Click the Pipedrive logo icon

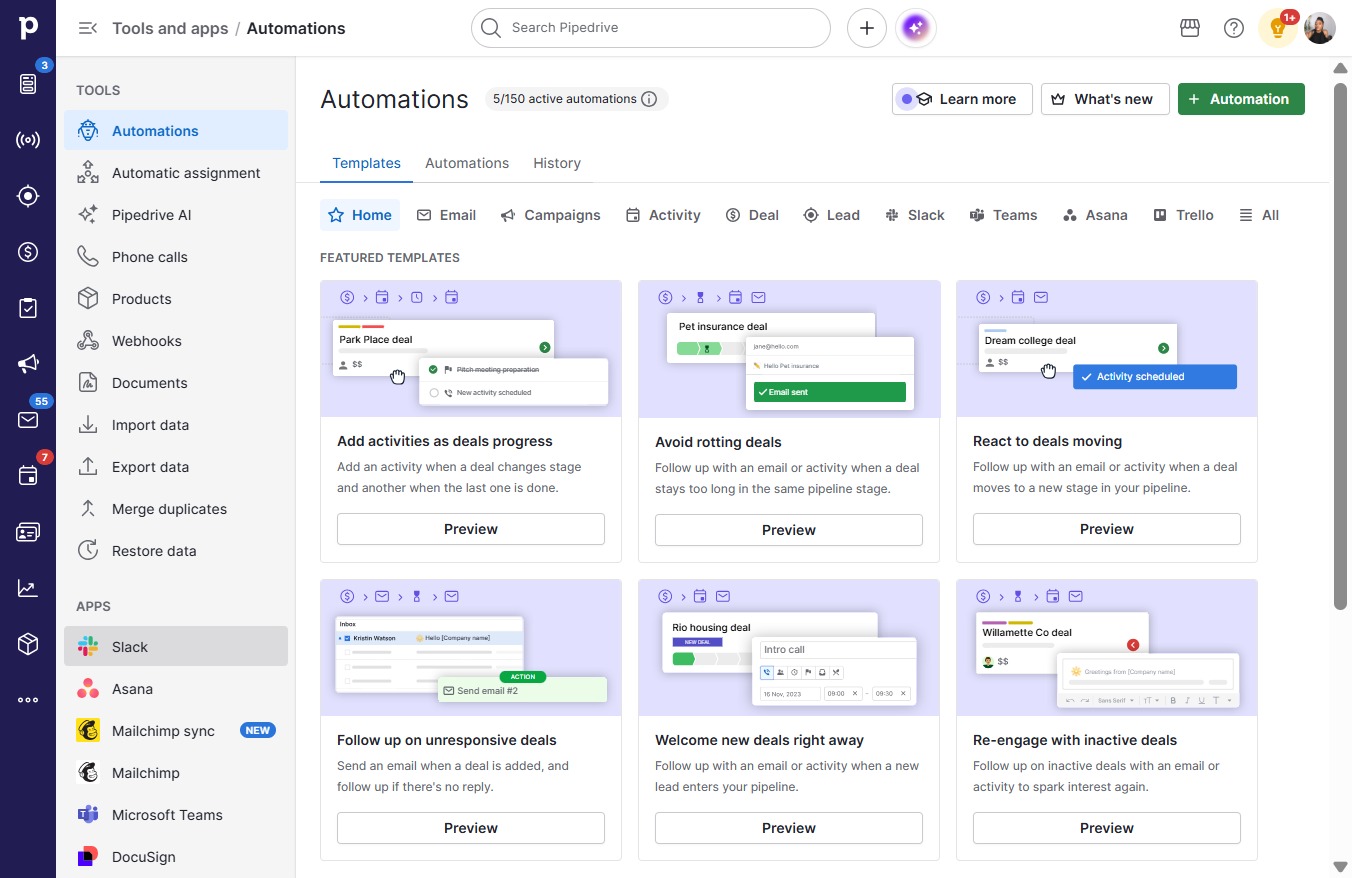[28, 28]
